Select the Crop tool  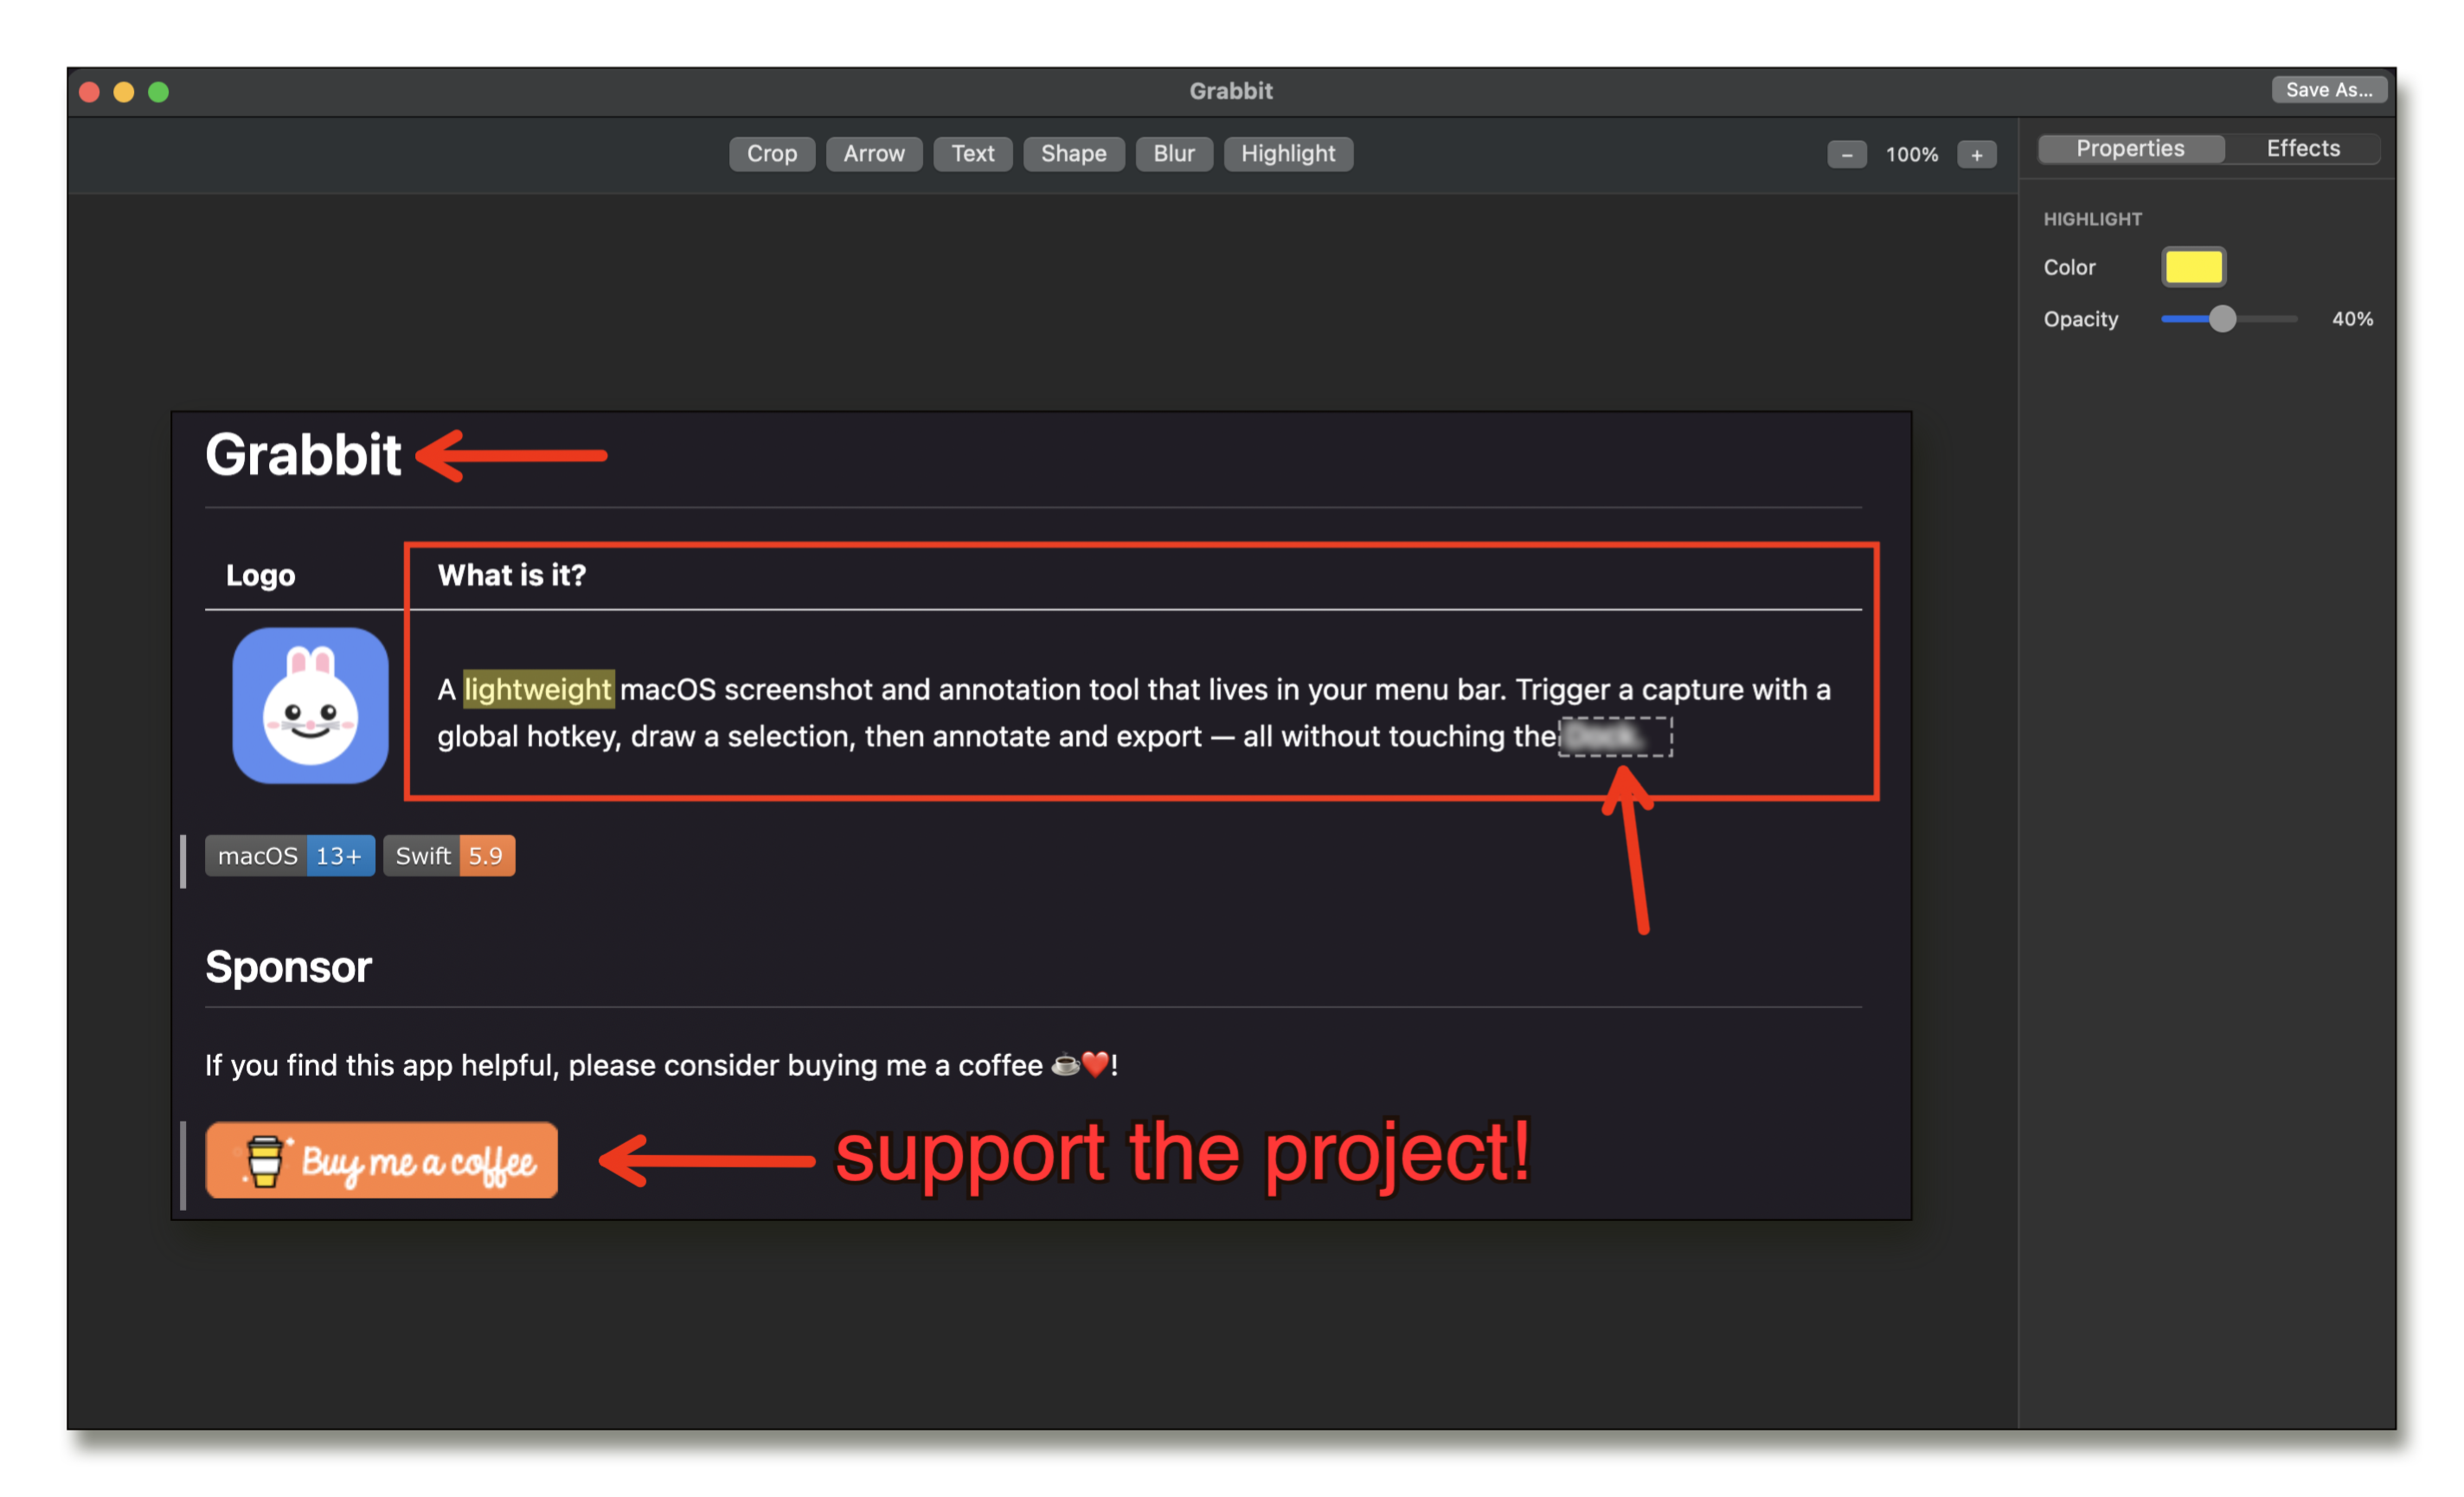tap(771, 154)
